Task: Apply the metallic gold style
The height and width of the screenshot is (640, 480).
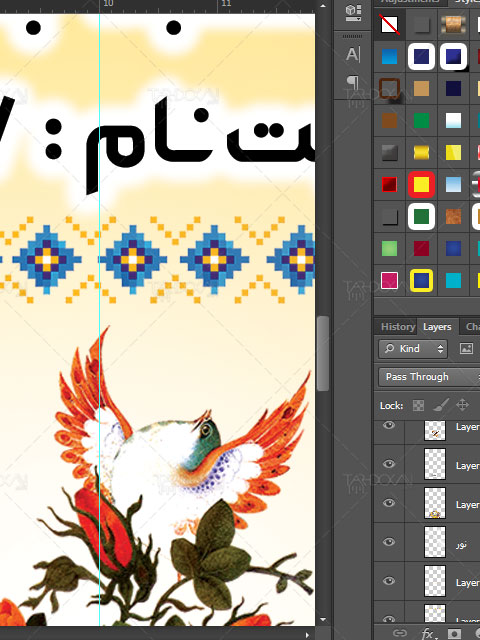Action: [421, 152]
